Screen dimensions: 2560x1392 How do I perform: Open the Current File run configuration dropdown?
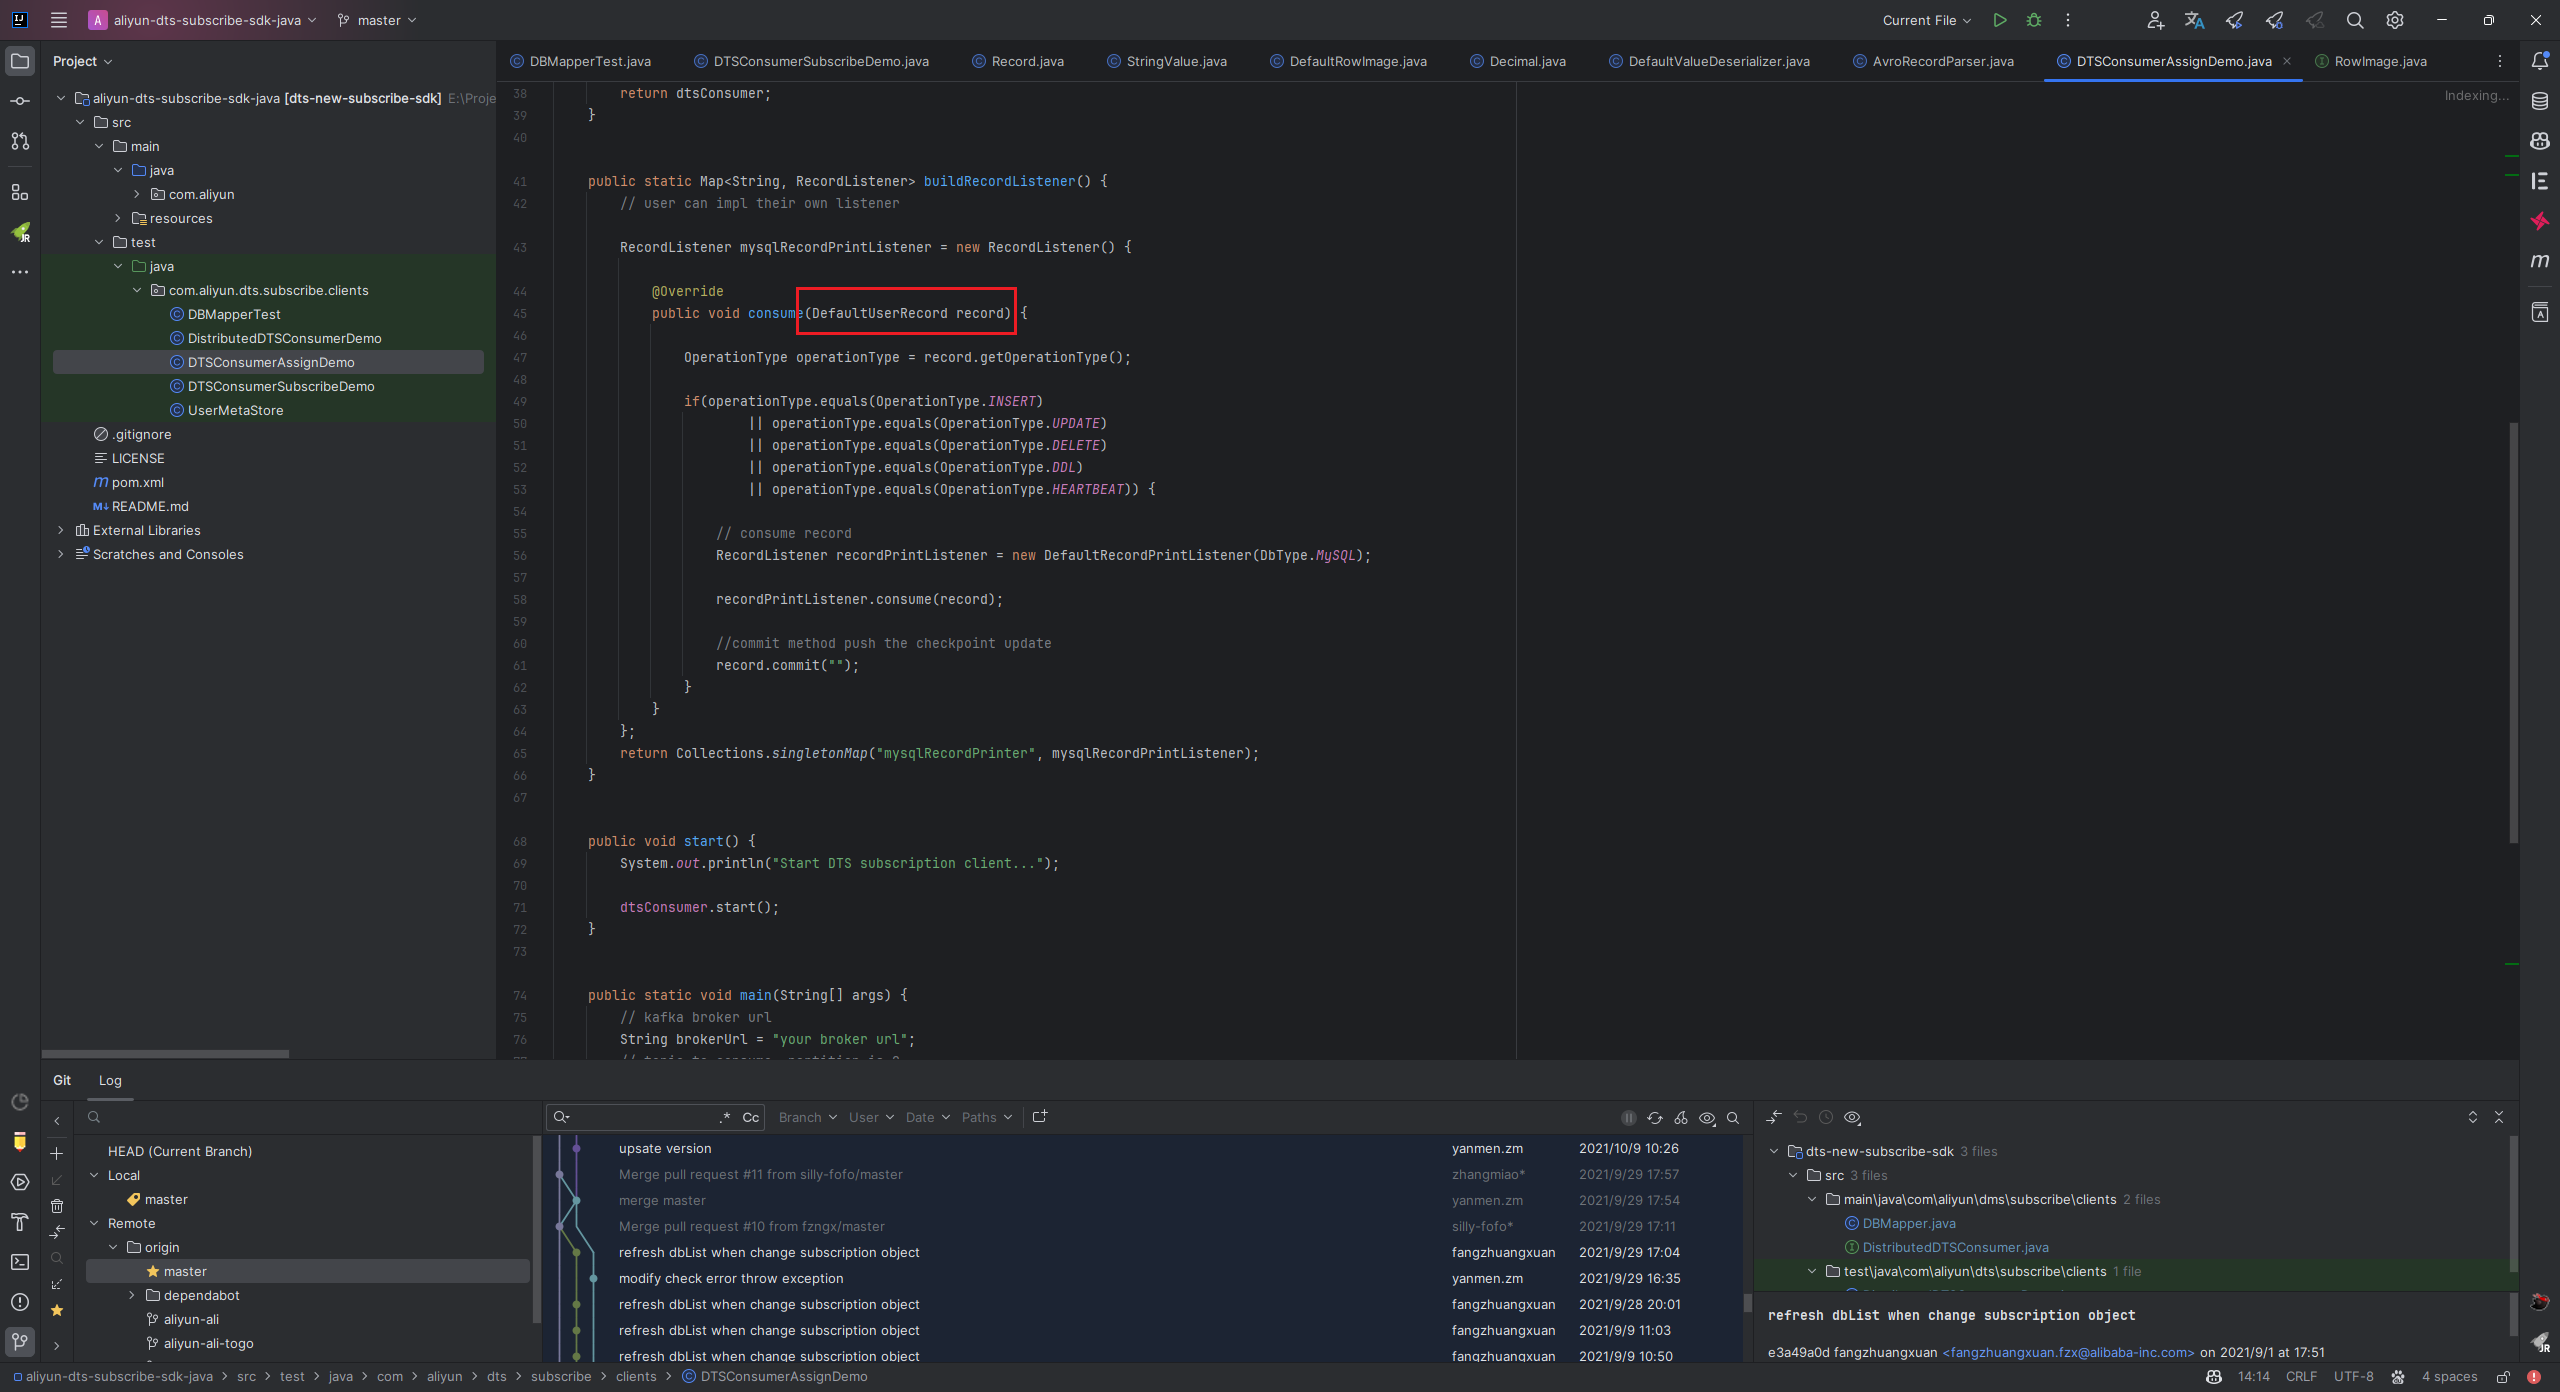(1926, 20)
